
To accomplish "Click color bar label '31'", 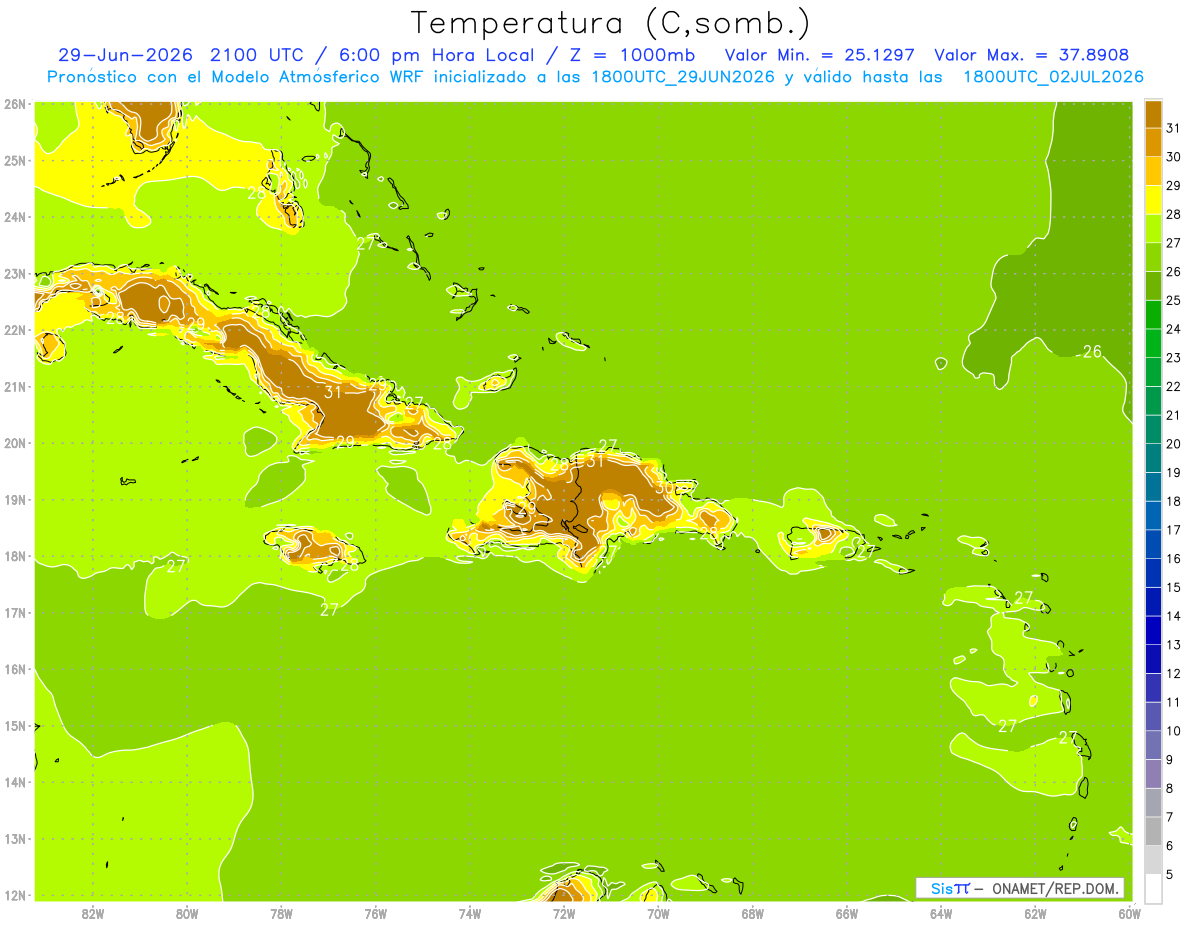I will click(1173, 128).
